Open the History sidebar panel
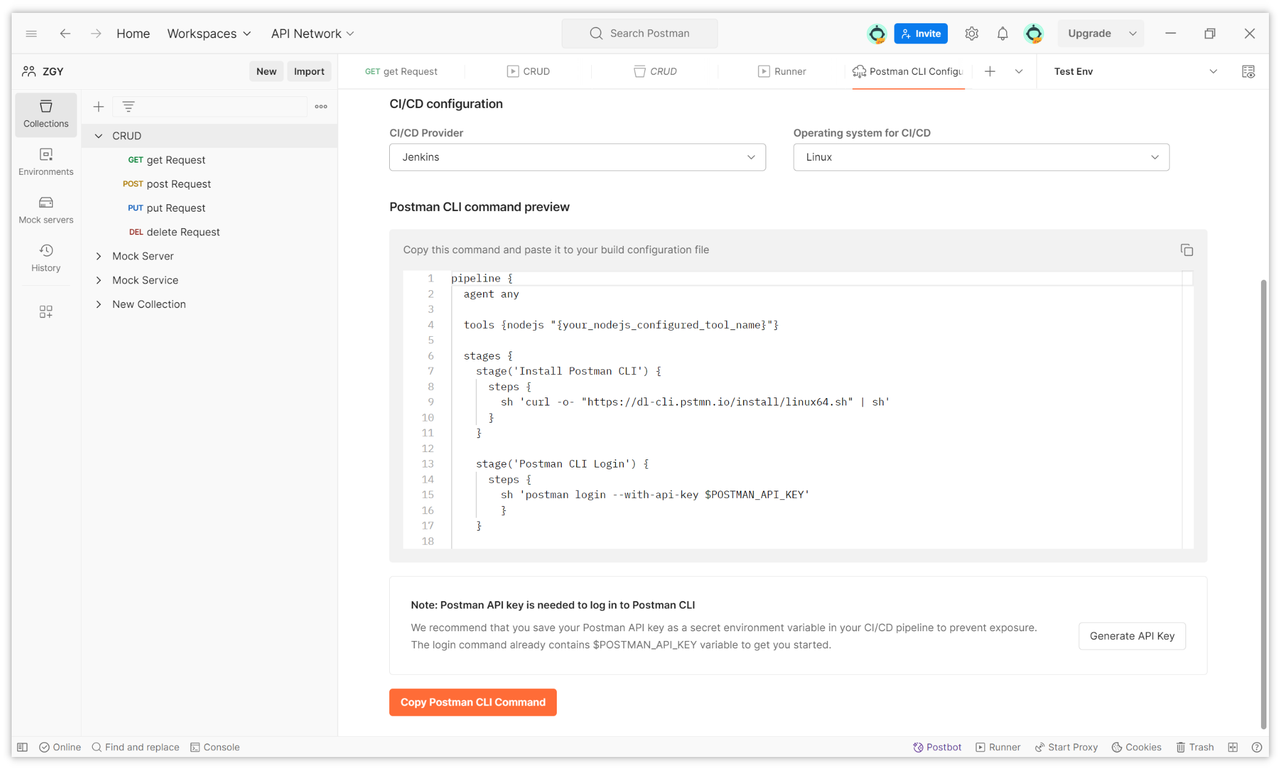Image resolution: width=1280 pixels, height=768 pixels. (x=46, y=258)
